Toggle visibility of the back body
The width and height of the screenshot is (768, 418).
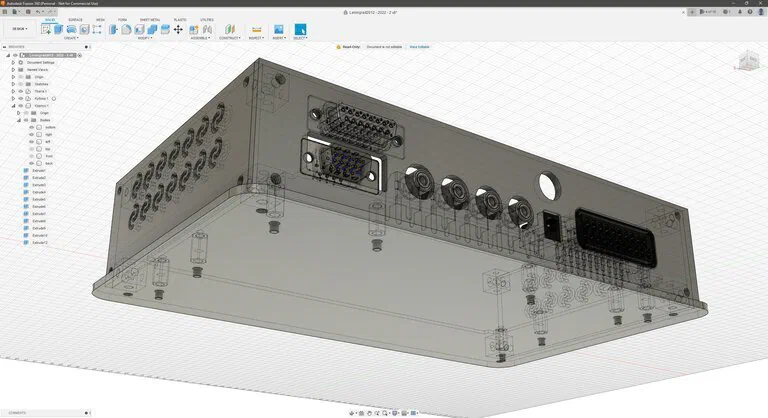[32, 163]
